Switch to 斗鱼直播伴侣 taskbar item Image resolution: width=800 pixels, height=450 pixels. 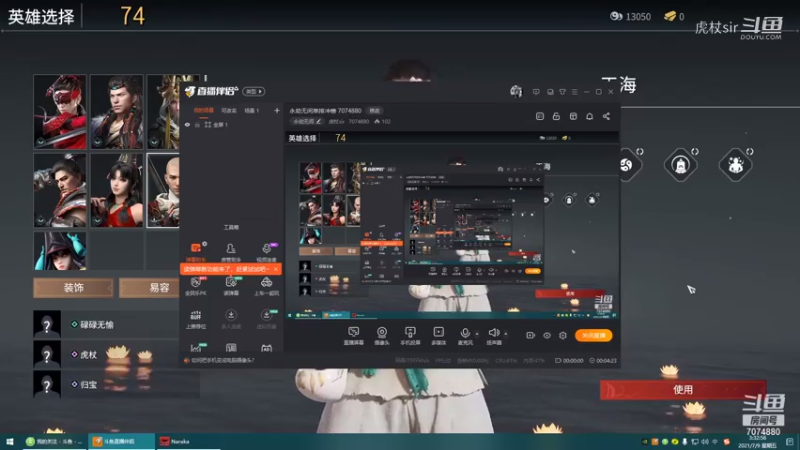[121, 441]
